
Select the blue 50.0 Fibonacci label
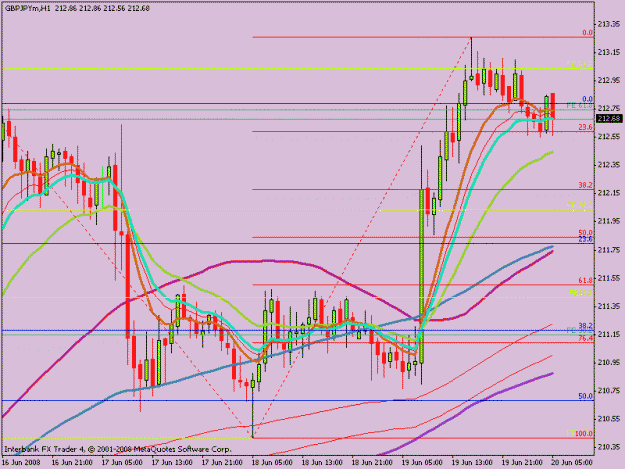pyautogui.click(x=586, y=396)
